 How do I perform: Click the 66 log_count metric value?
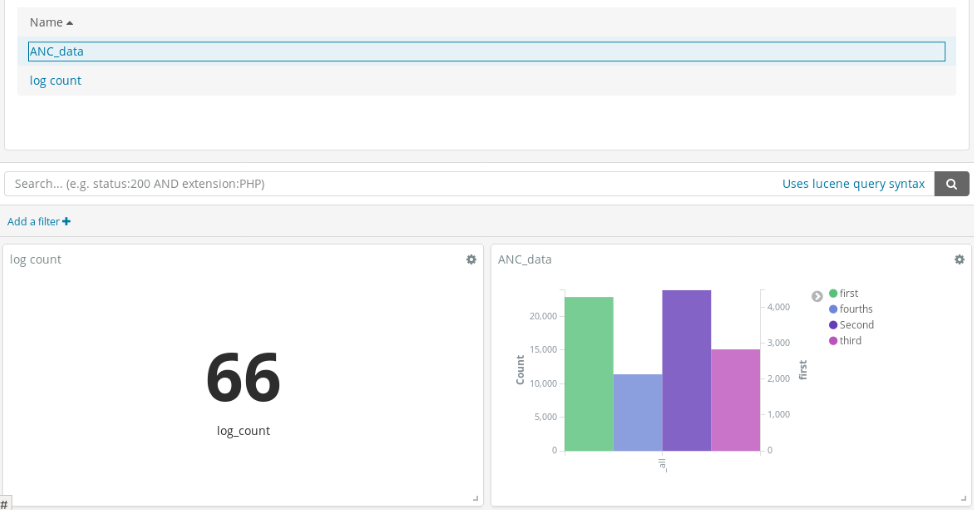[243, 378]
